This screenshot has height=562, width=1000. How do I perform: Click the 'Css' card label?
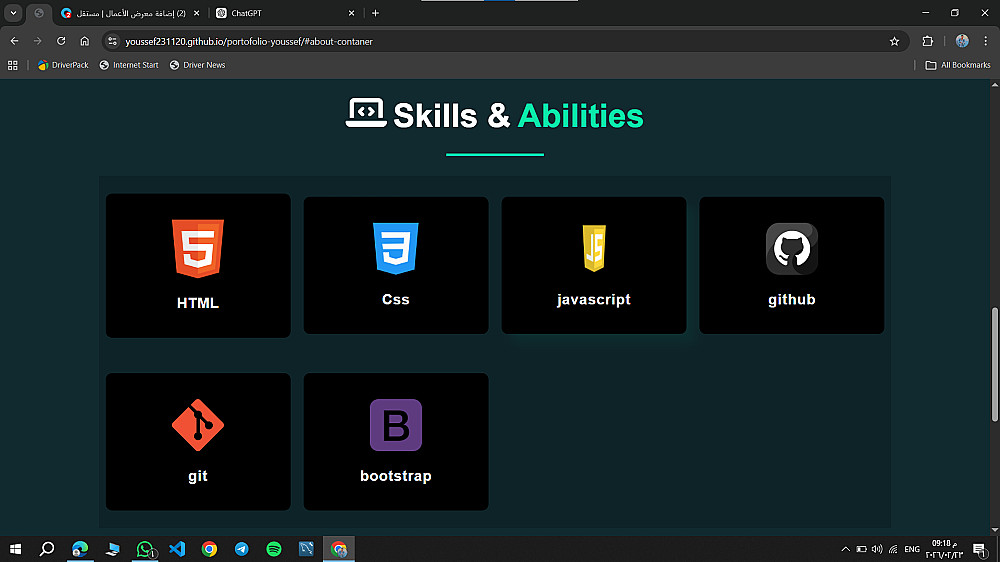pos(395,299)
